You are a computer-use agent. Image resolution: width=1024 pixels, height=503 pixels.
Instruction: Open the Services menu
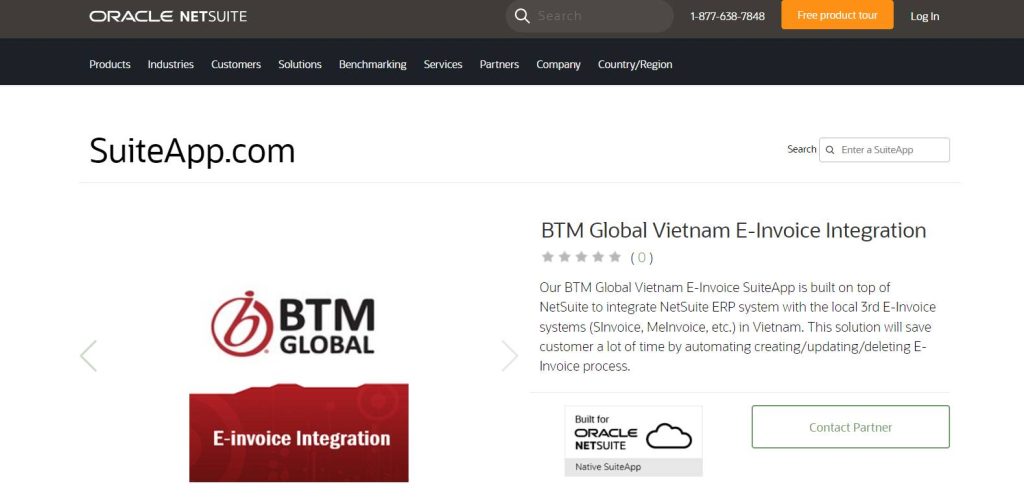[x=443, y=64]
